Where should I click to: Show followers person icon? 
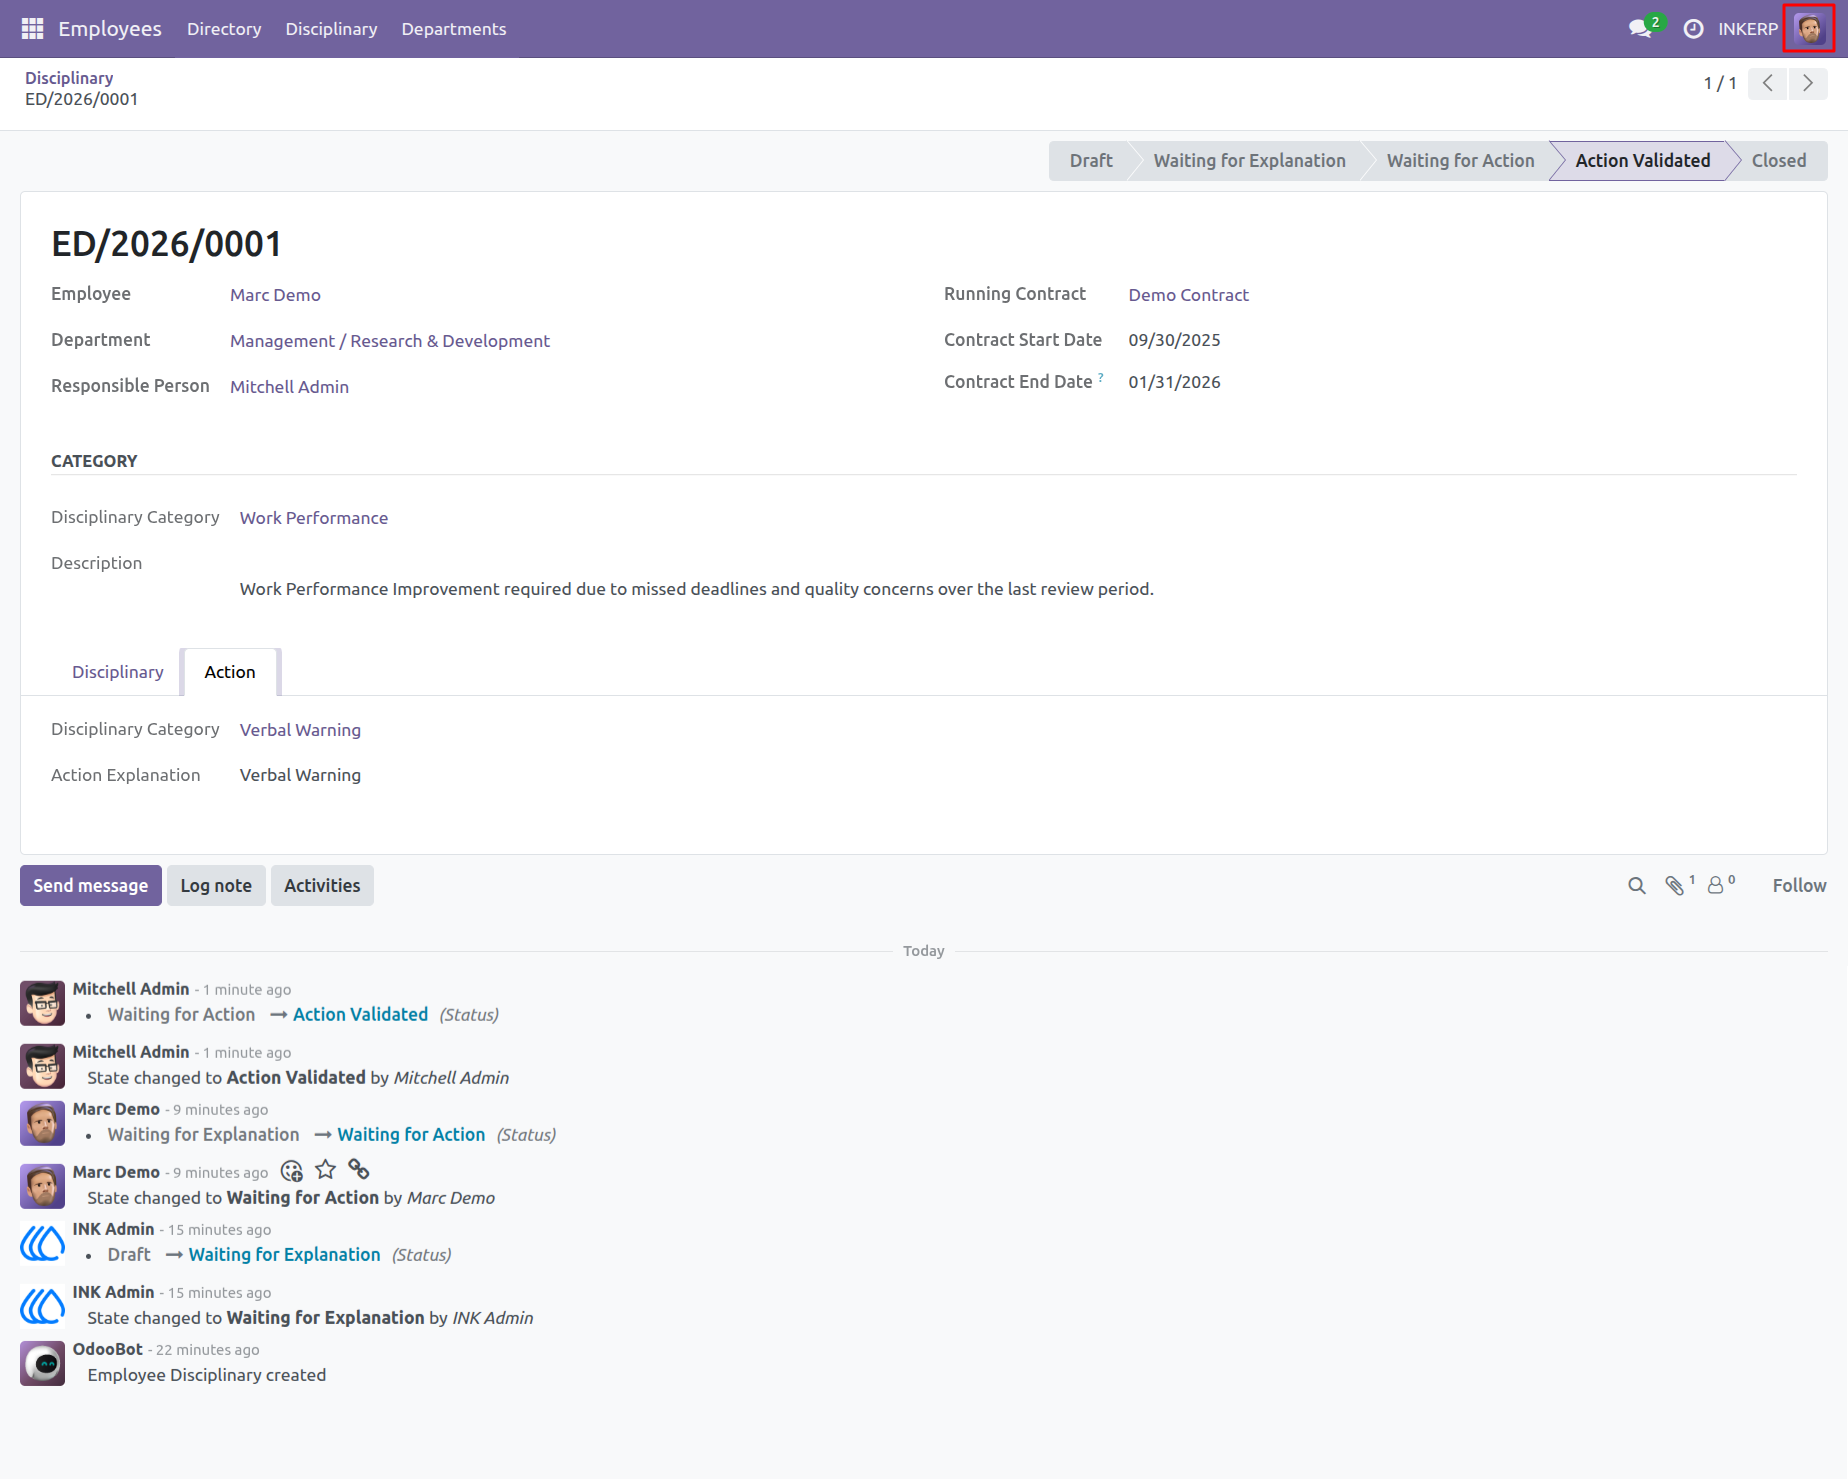click(x=1717, y=886)
